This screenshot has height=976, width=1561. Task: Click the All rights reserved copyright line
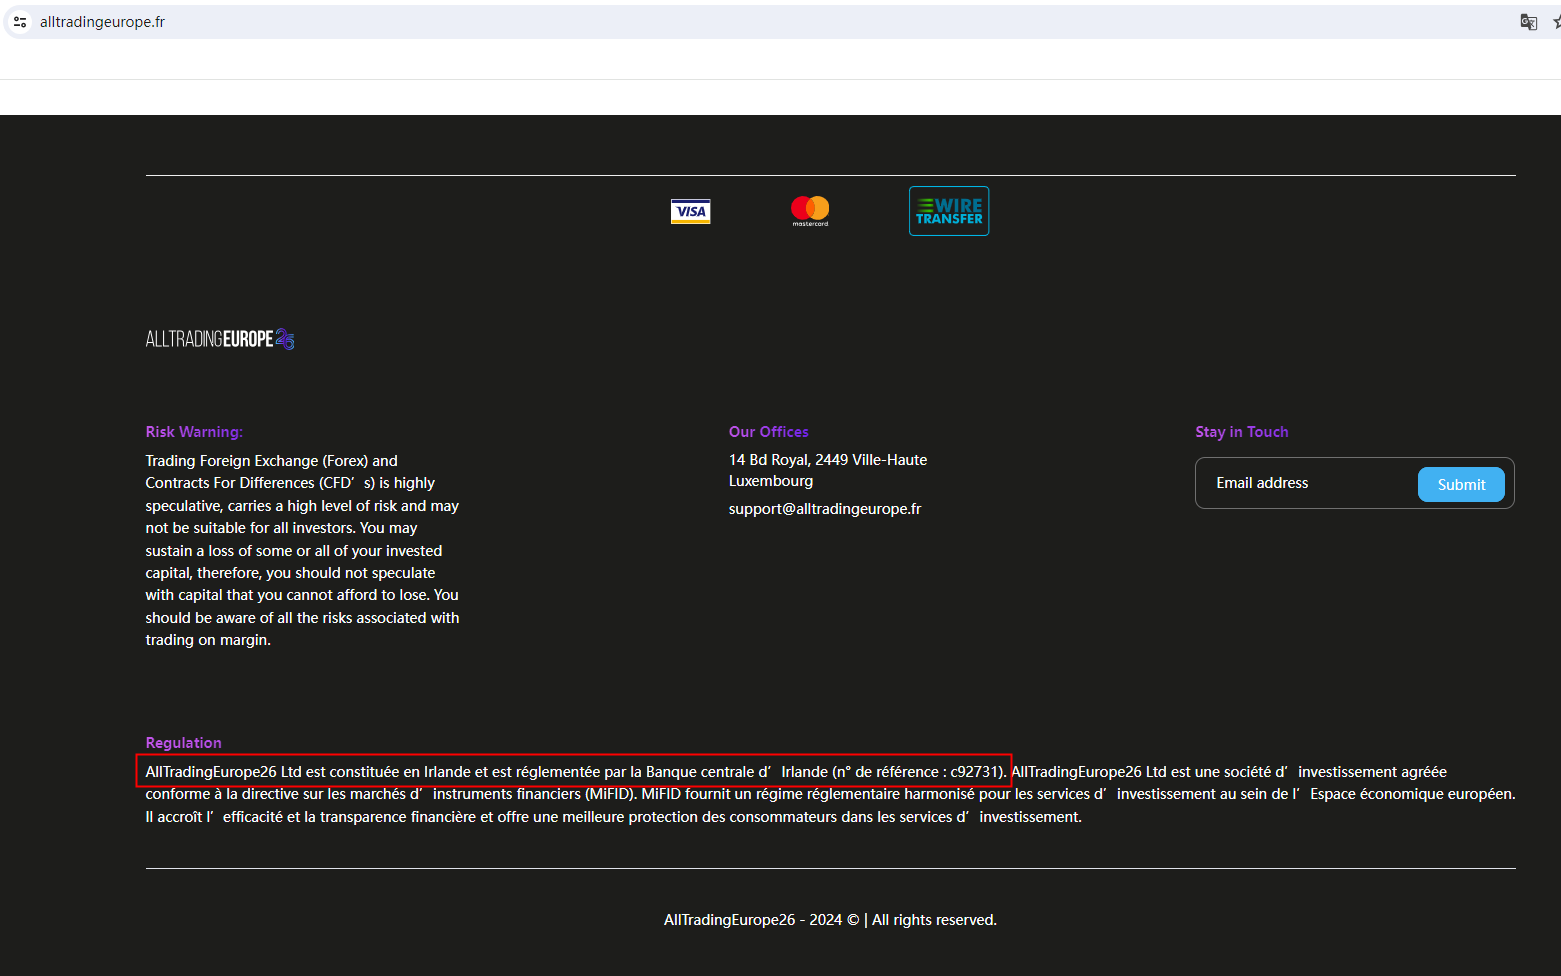[830, 920]
